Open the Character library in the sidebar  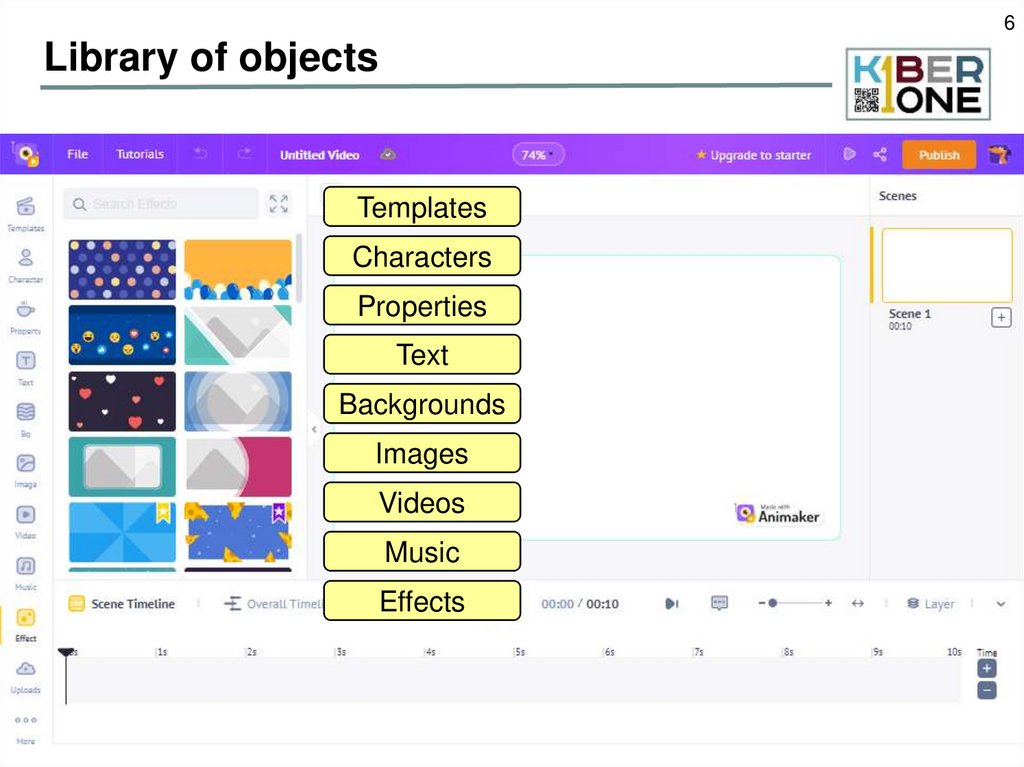click(25, 265)
